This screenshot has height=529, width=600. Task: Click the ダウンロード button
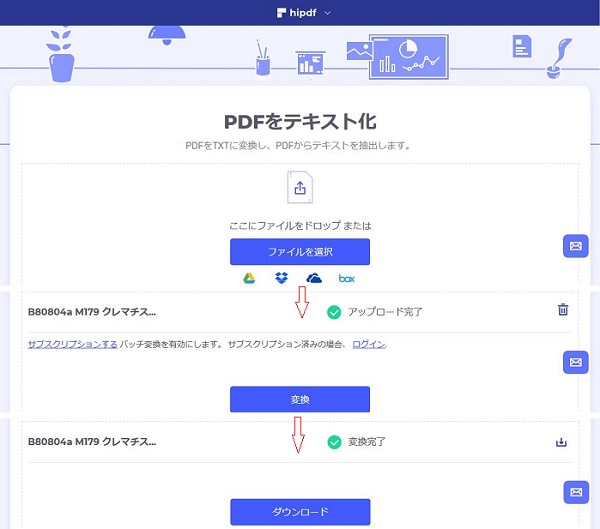(300, 512)
